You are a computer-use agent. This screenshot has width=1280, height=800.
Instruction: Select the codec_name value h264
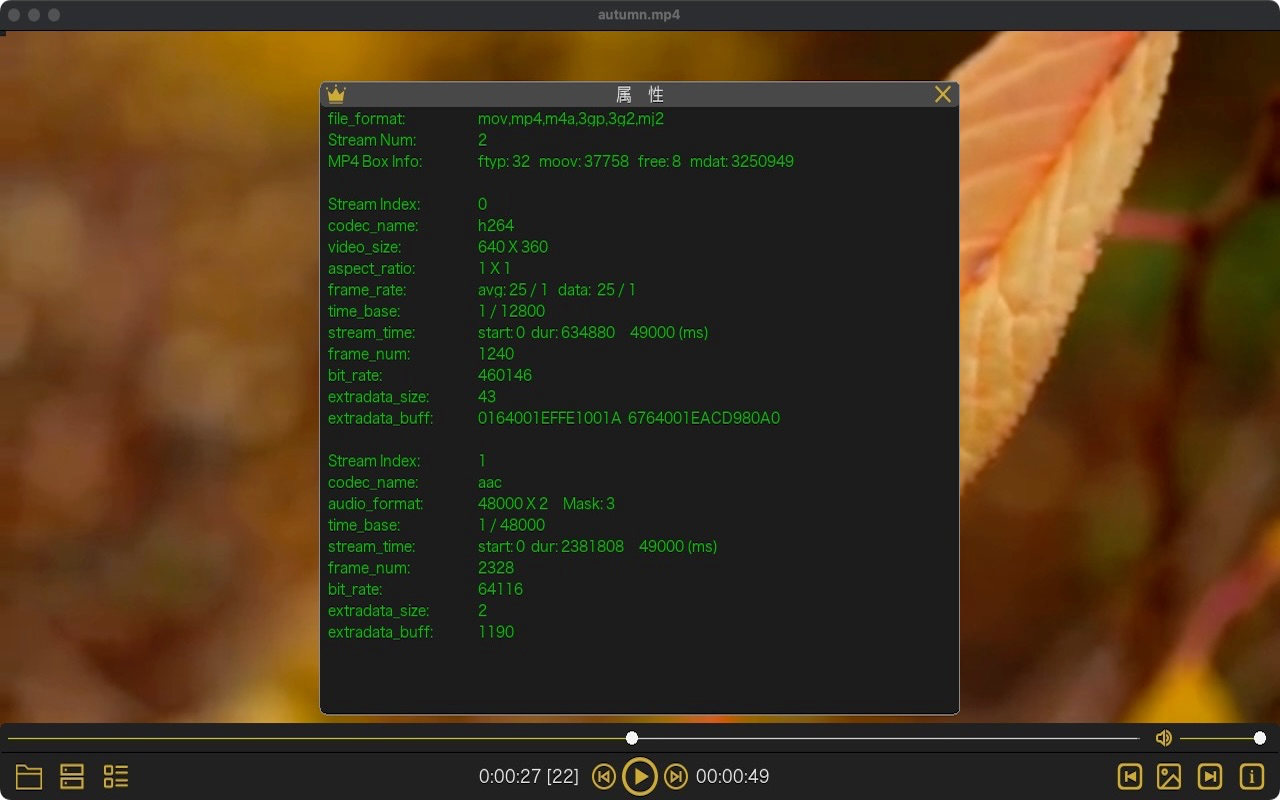pos(496,226)
